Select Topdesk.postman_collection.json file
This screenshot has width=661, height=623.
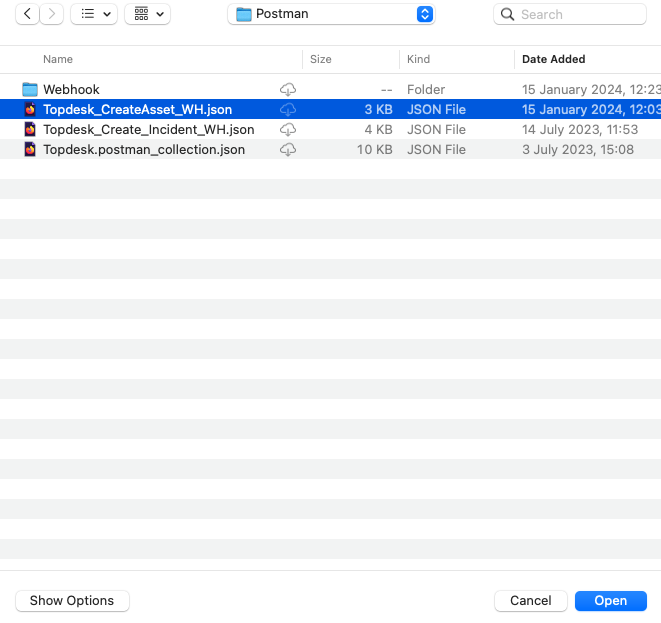coord(330,149)
